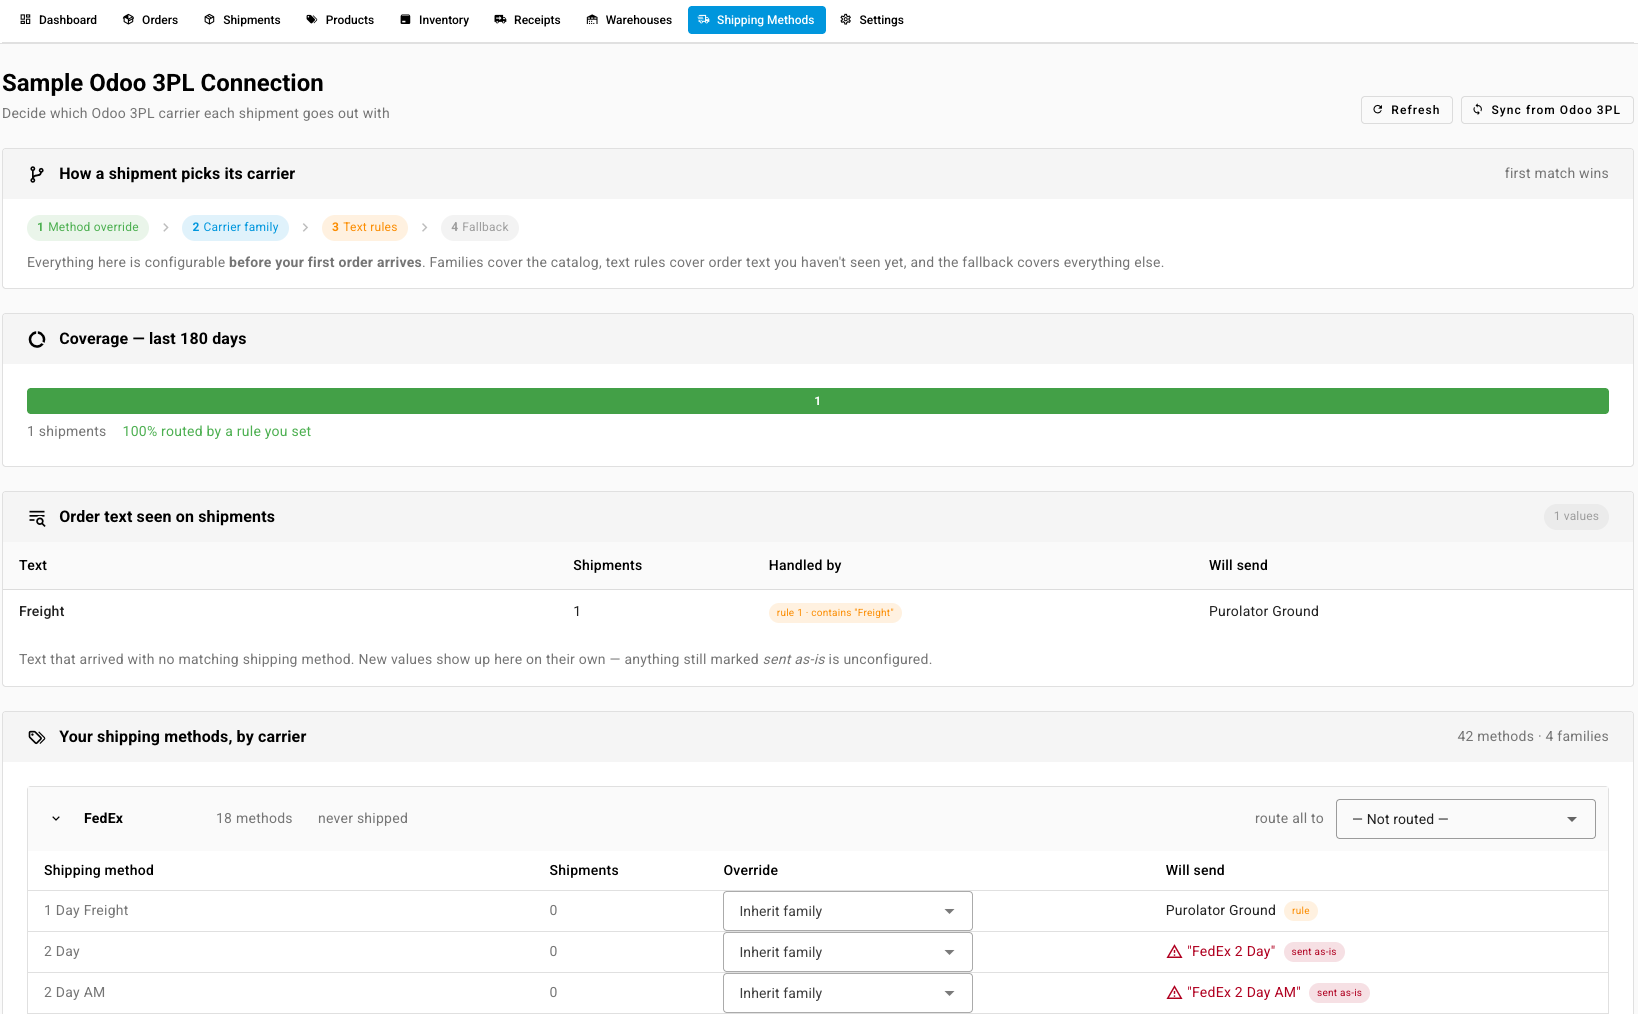This screenshot has width=1638, height=1014.
Task: Open the route all to dropdown for FedEx
Action: coord(1465,819)
